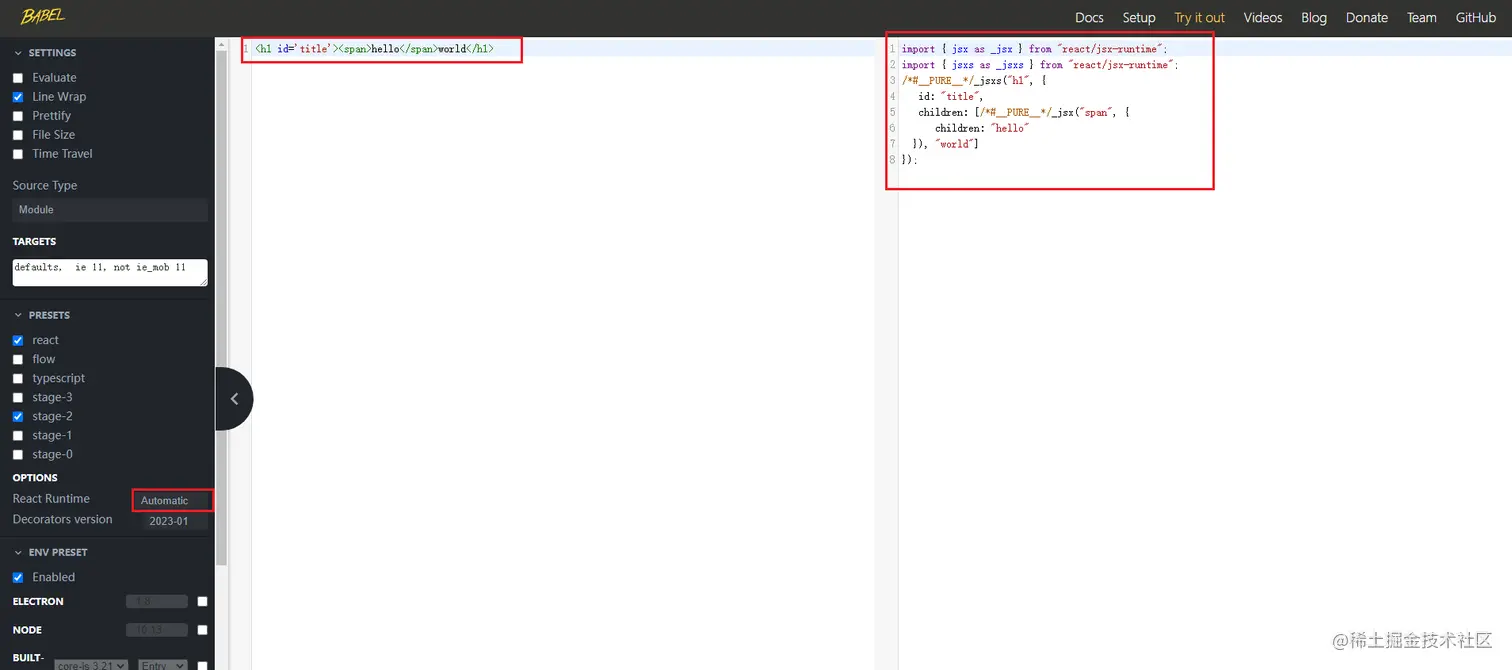This screenshot has height=670, width=1512.
Task: Collapse the sidebar with the arrow handle
Action: [234, 399]
